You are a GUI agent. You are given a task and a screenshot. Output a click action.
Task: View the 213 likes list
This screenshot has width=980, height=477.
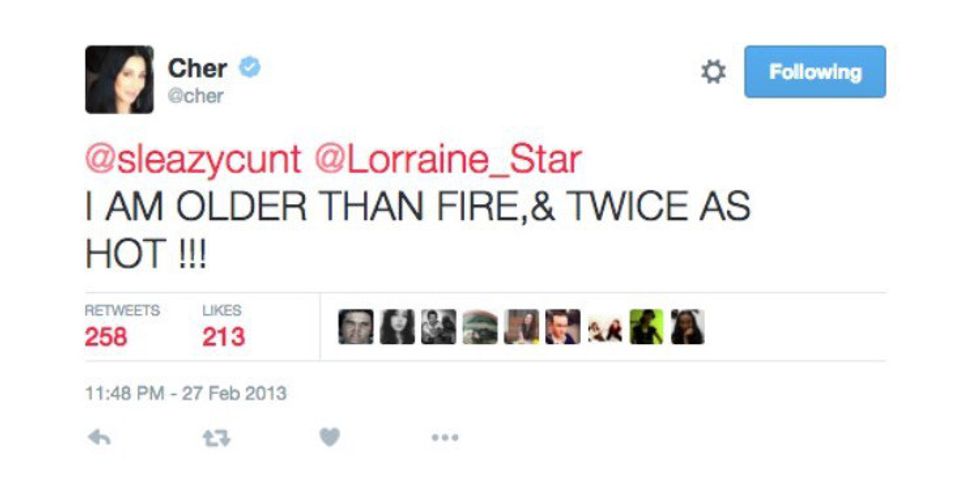[223, 336]
